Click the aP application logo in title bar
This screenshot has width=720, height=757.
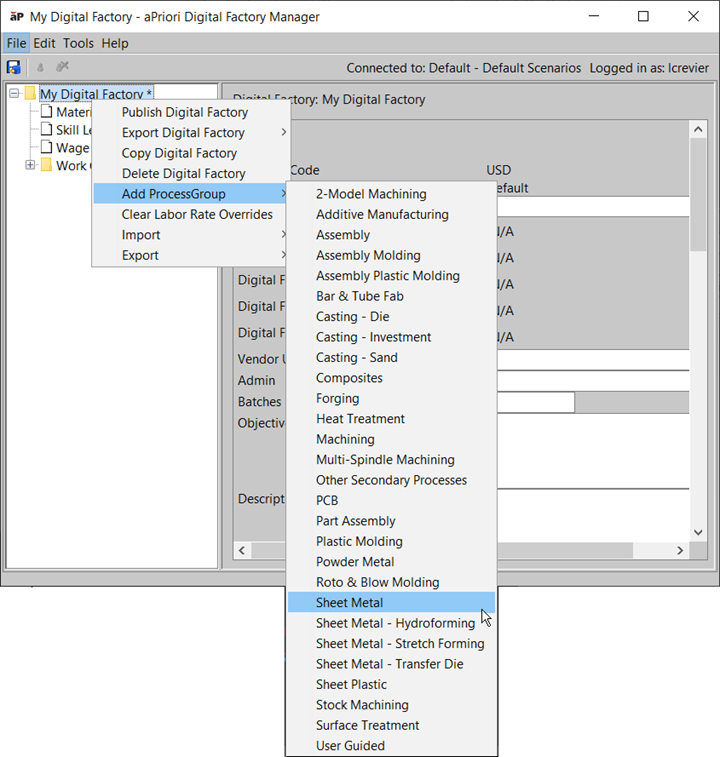coord(16,16)
